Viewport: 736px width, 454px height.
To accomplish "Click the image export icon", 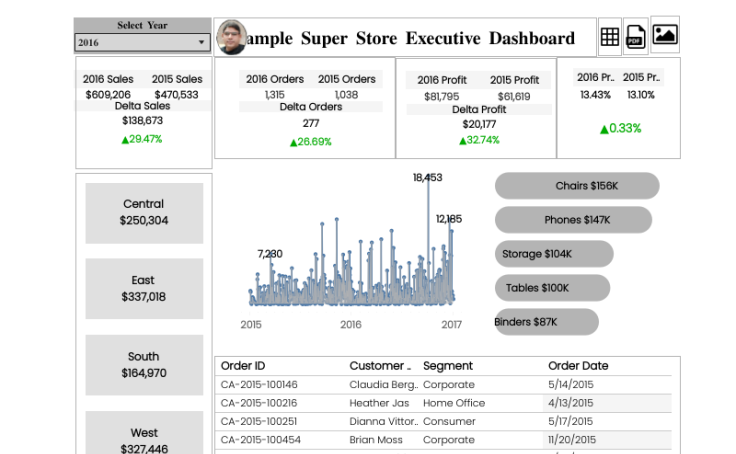I will coord(664,35).
